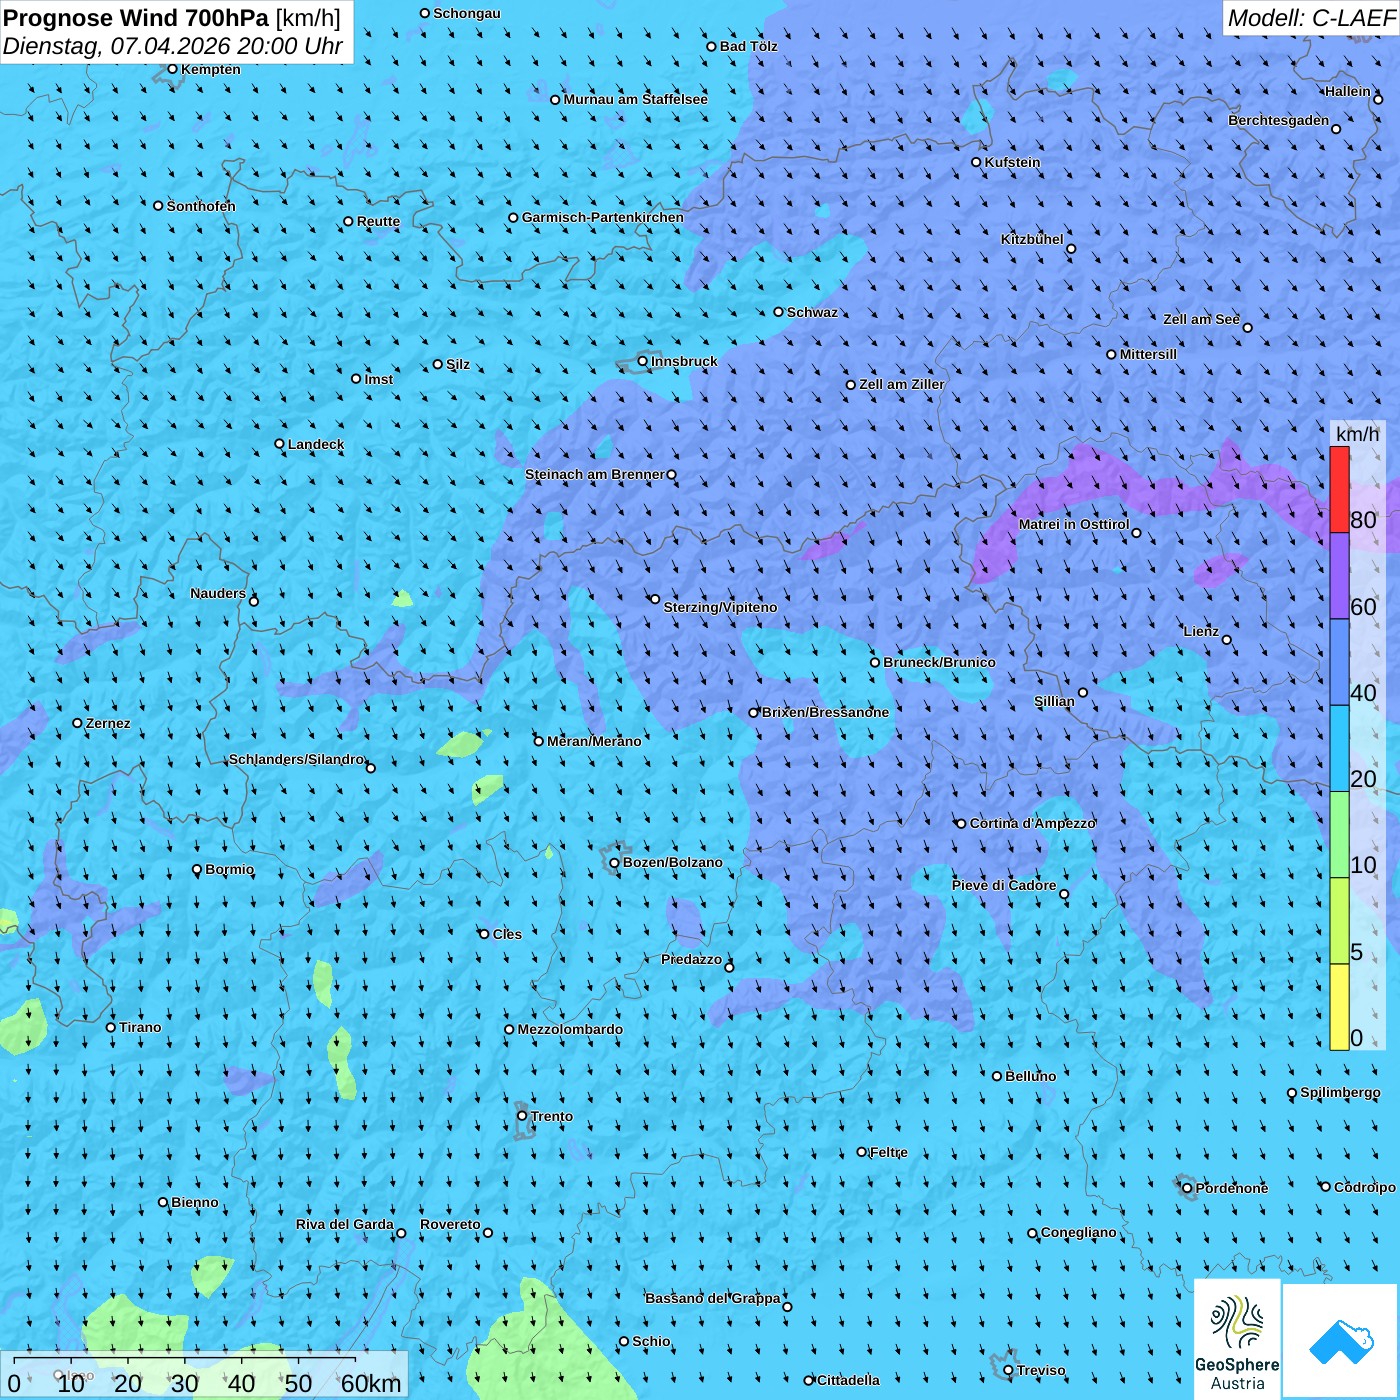Click the Lienz city label
The height and width of the screenshot is (1400, 1400).
pos(1201,631)
